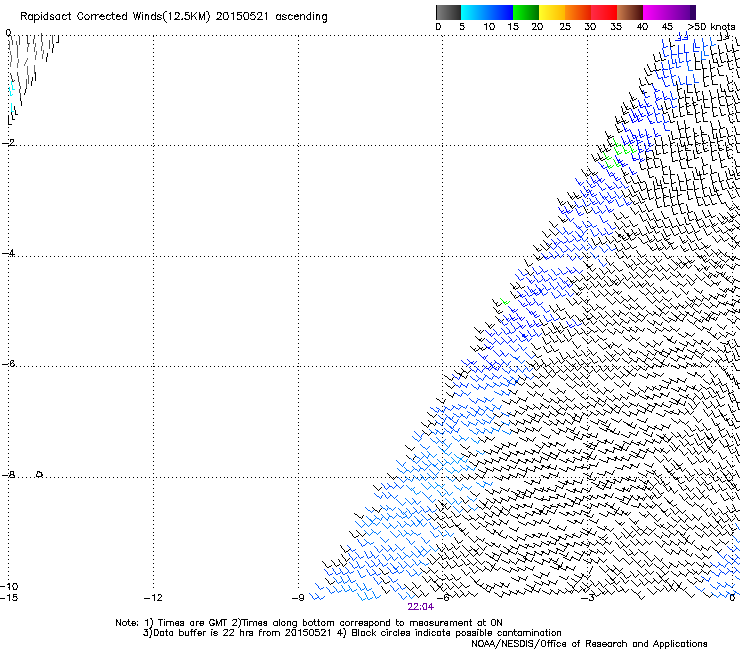Click the '40' colorbar tick label

(x=642, y=27)
